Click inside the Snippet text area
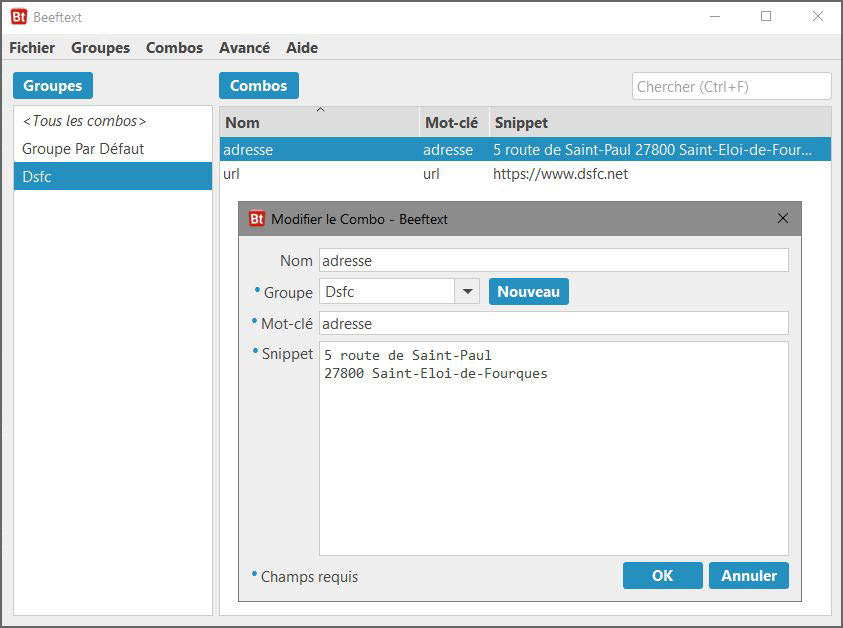The width and height of the screenshot is (843, 628). tap(553, 460)
